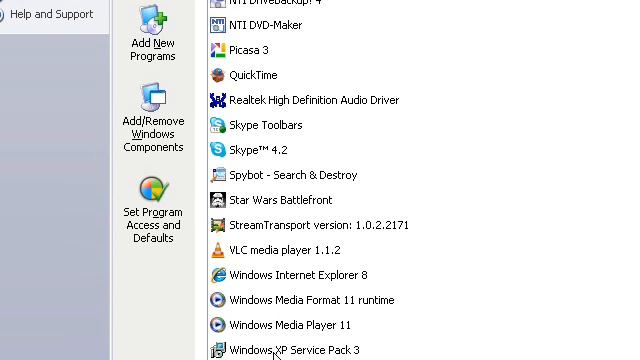Select Windows XP Service Pack 3 entry
Image resolution: width=640 pixels, height=360 pixels.
(x=294, y=350)
